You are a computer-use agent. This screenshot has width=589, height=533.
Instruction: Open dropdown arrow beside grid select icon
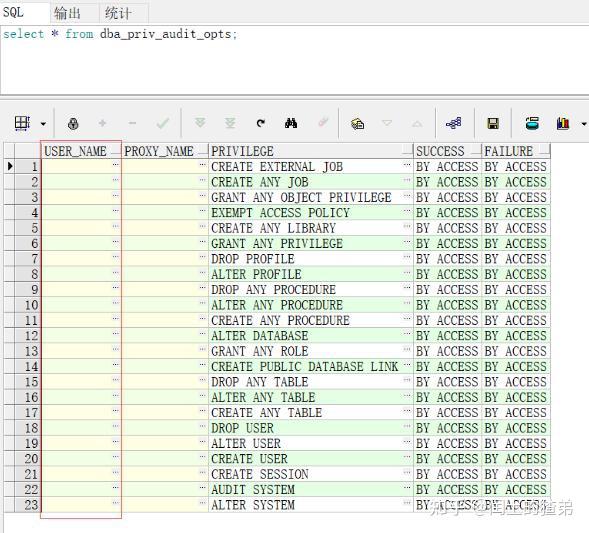pyautogui.click(x=43, y=124)
